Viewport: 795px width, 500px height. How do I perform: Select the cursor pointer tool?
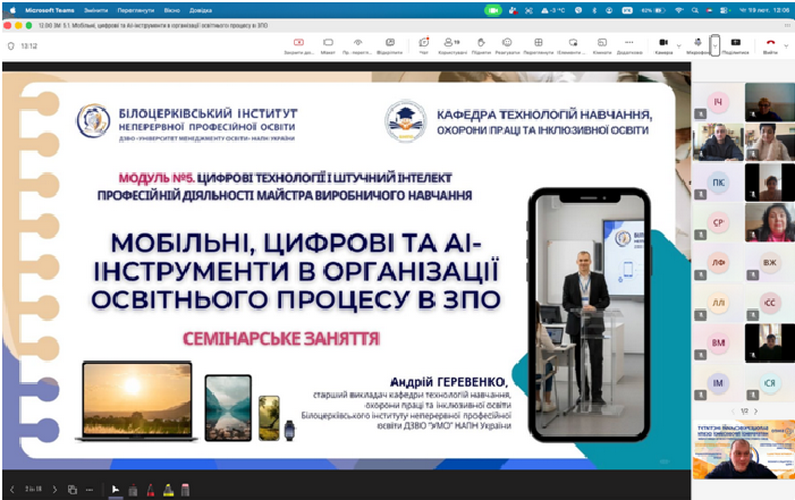click(x=114, y=489)
